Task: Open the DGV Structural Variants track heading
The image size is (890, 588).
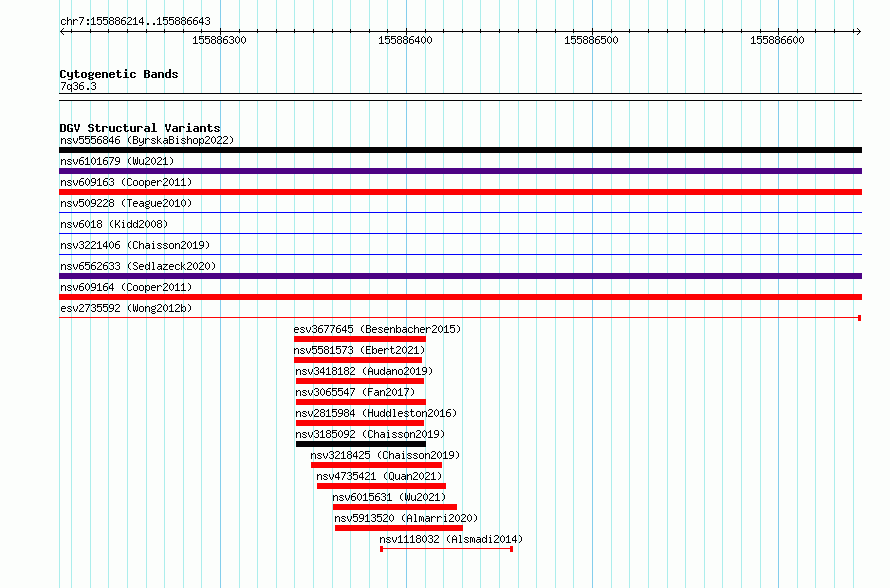Action: click(x=140, y=128)
